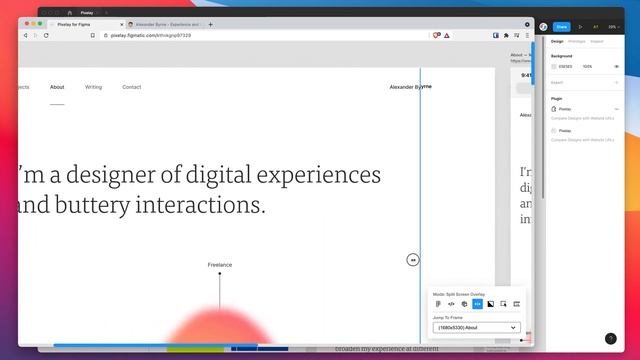Click the background opacity 100% value
Viewport: 640px width, 360px height.
click(x=587, y=67)
